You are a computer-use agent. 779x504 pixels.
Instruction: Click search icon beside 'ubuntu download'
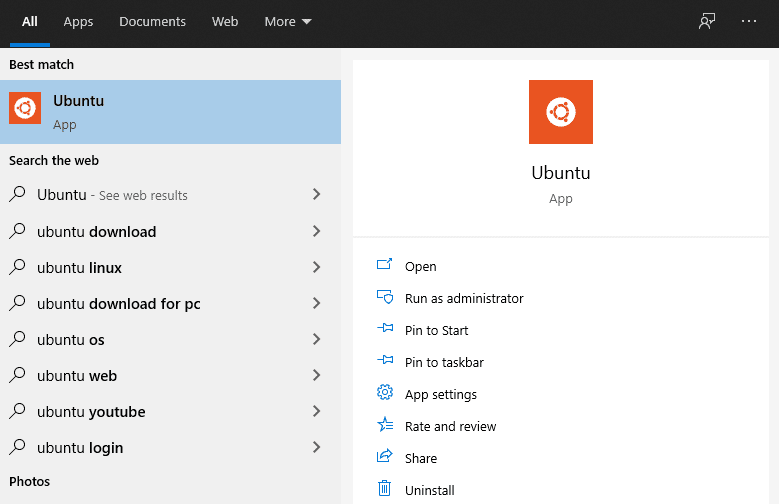click(x=17, y=231)
